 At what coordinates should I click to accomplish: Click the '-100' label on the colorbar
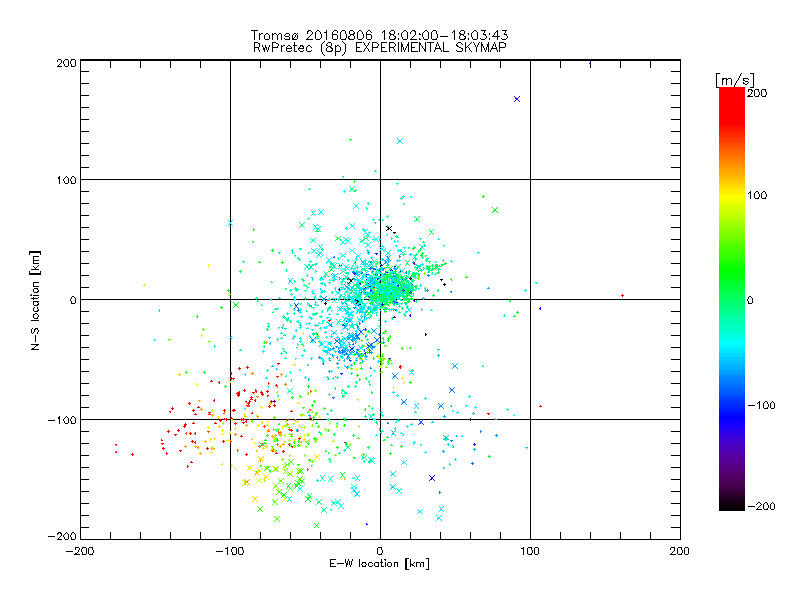coord(761,406)
